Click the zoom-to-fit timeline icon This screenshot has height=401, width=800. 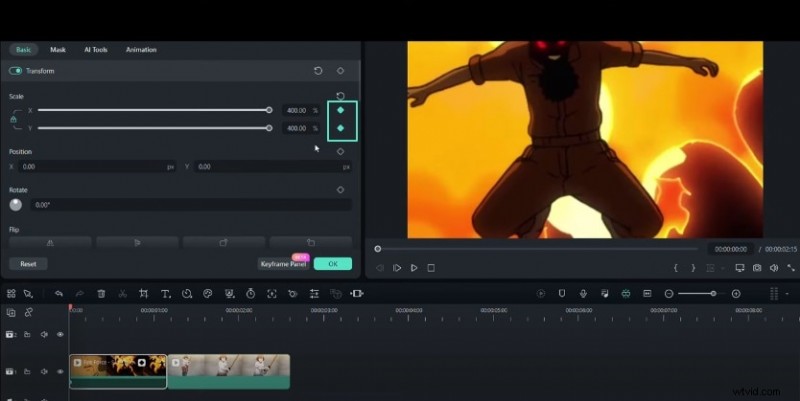point(357,293)
